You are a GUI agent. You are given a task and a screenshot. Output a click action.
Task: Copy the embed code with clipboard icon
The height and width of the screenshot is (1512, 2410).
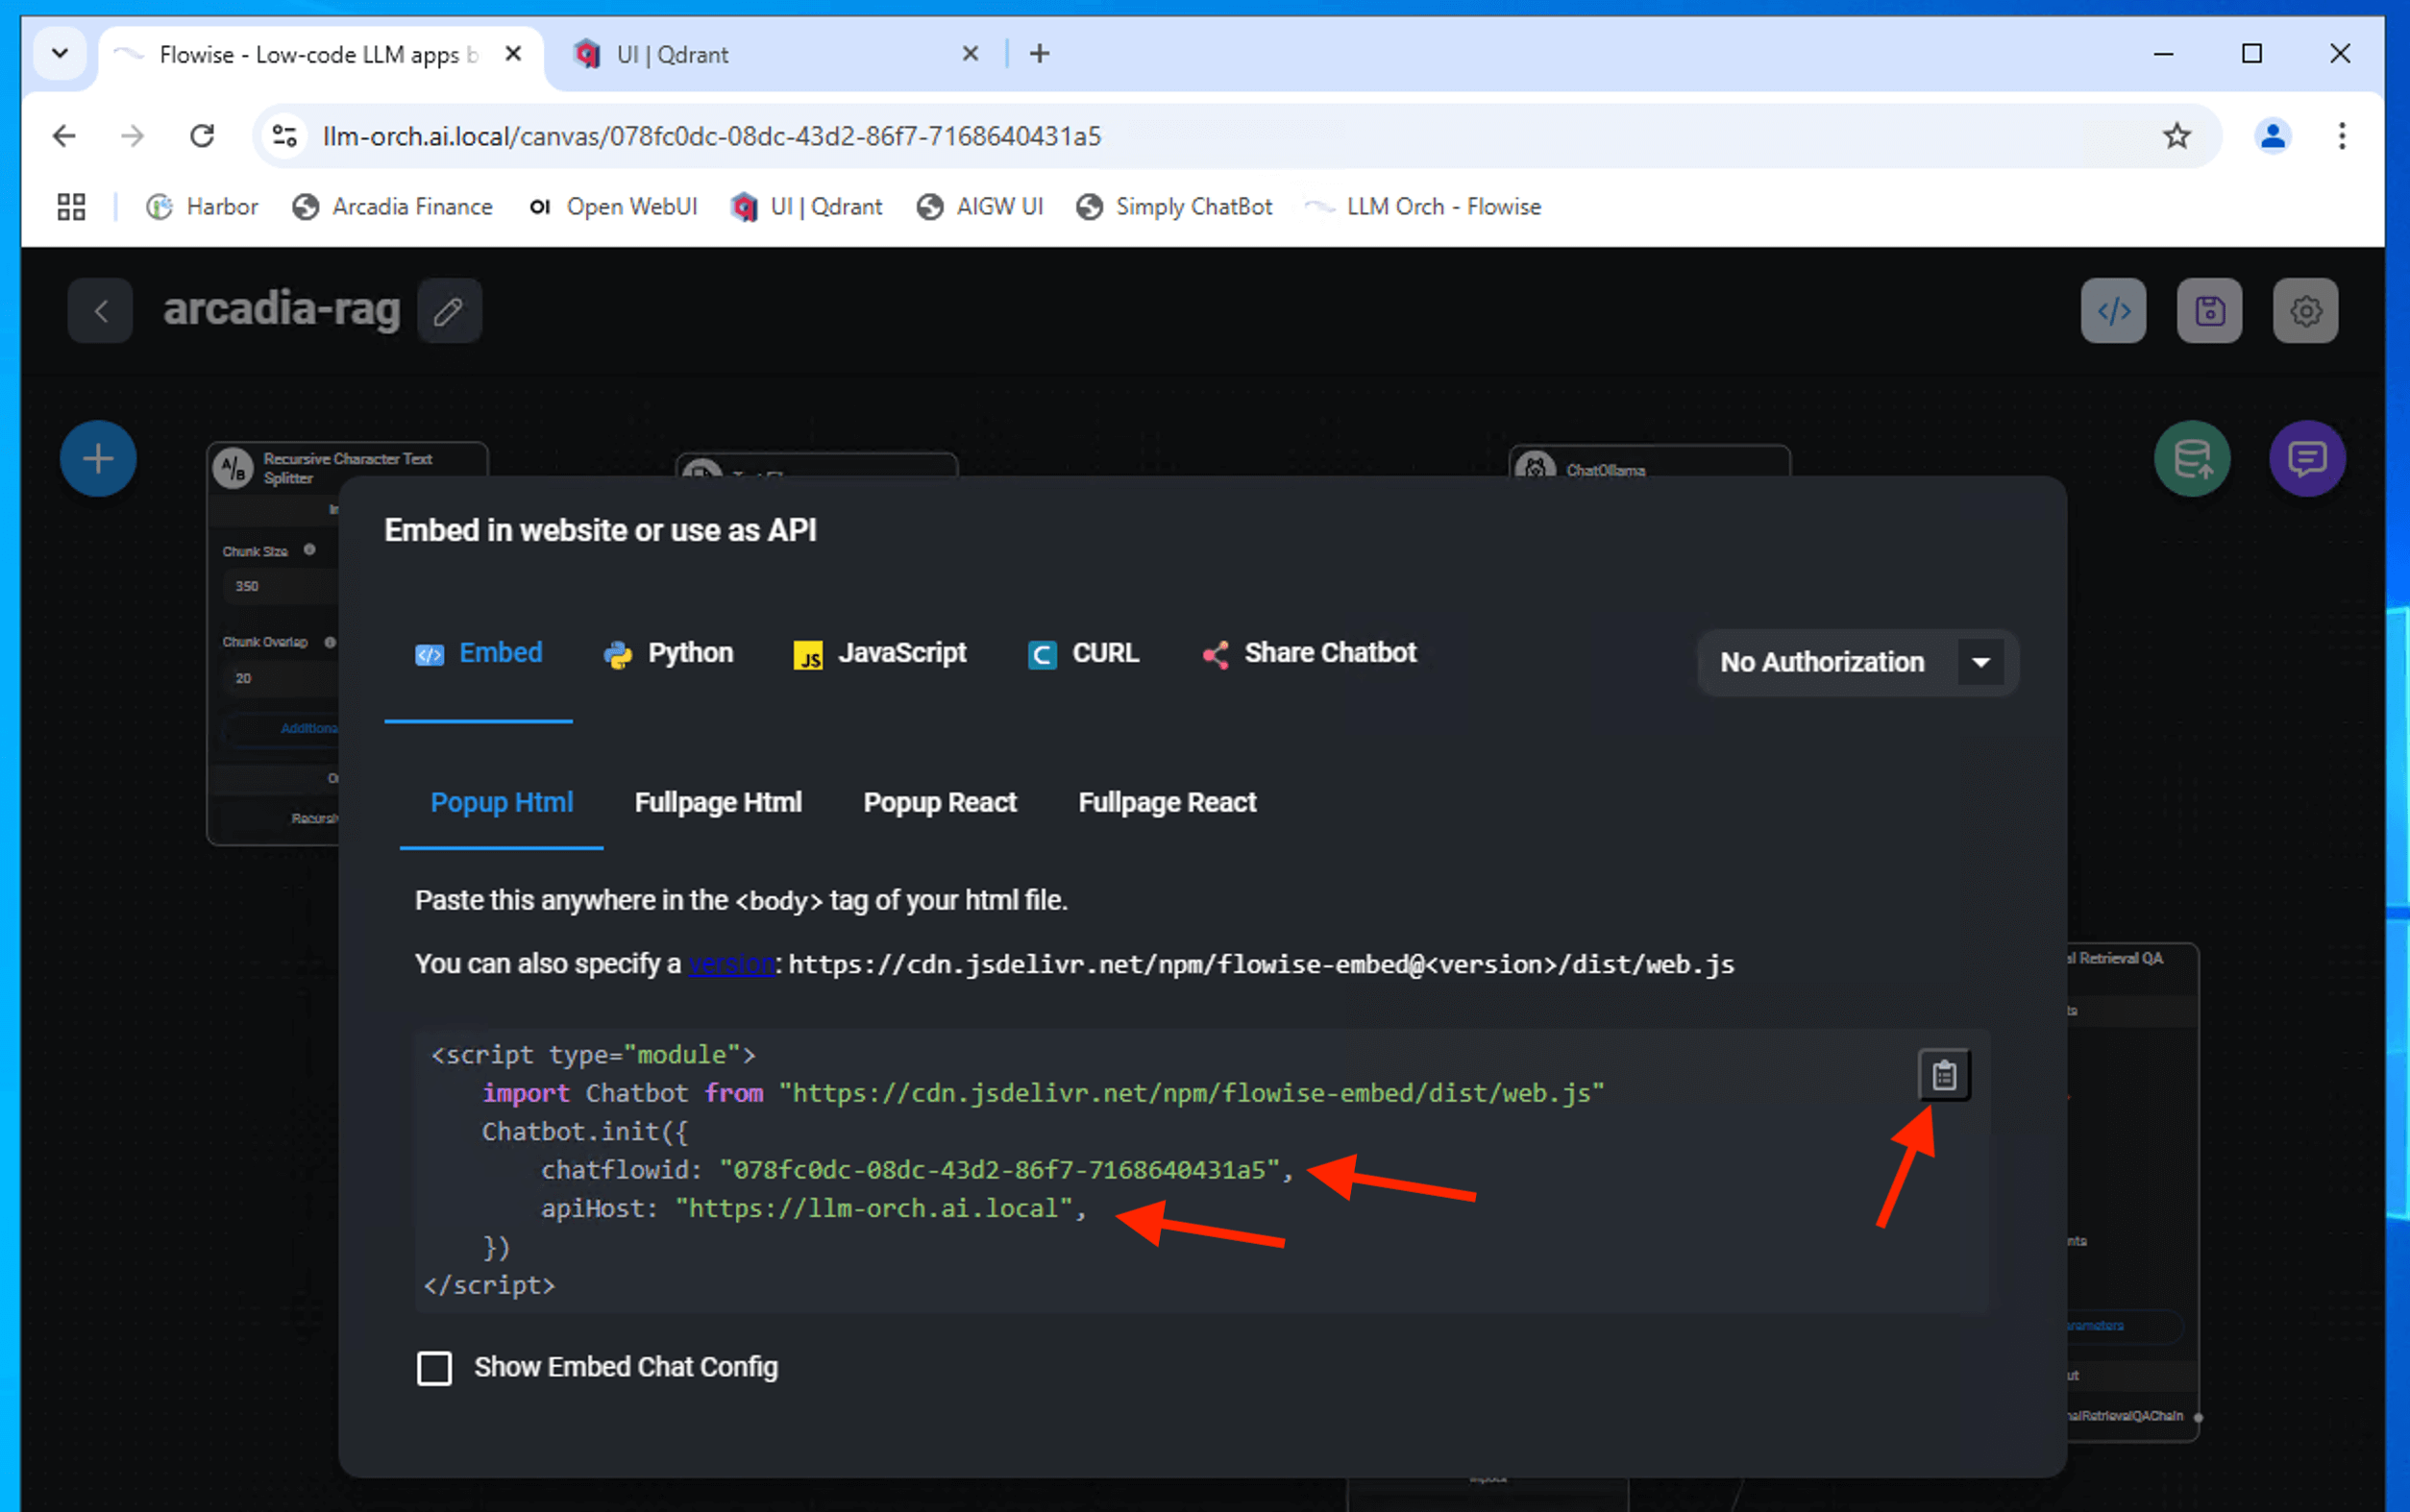coord(1943,1075)
